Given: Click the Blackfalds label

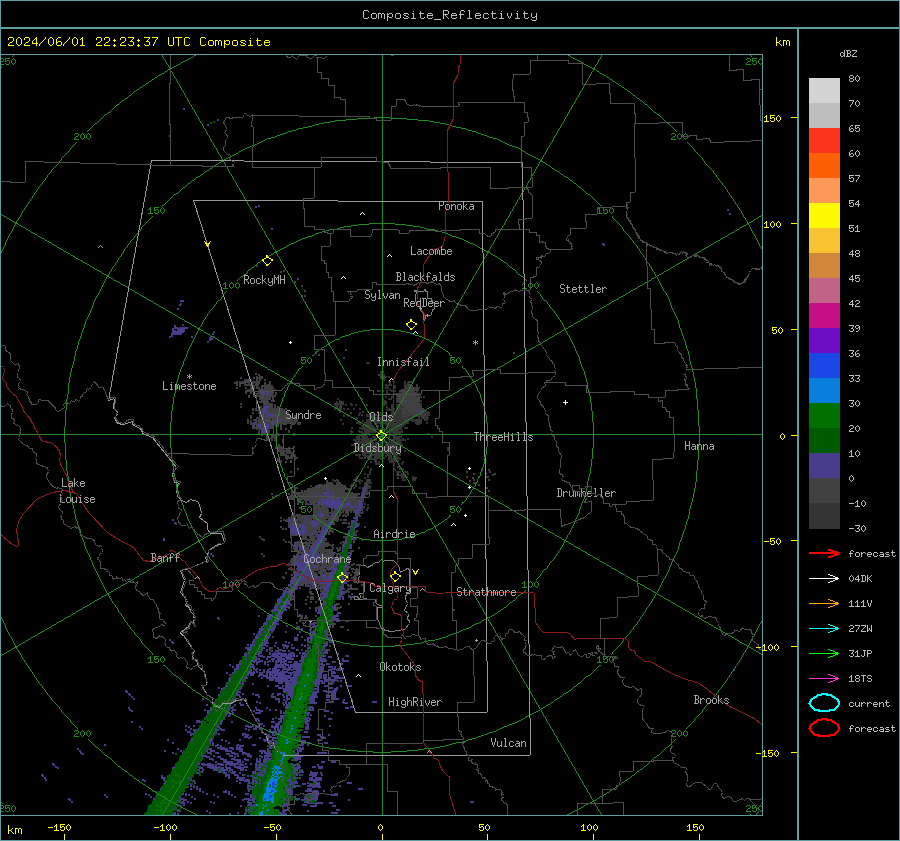Looking at the screenshot, I should tap(425, 277).
